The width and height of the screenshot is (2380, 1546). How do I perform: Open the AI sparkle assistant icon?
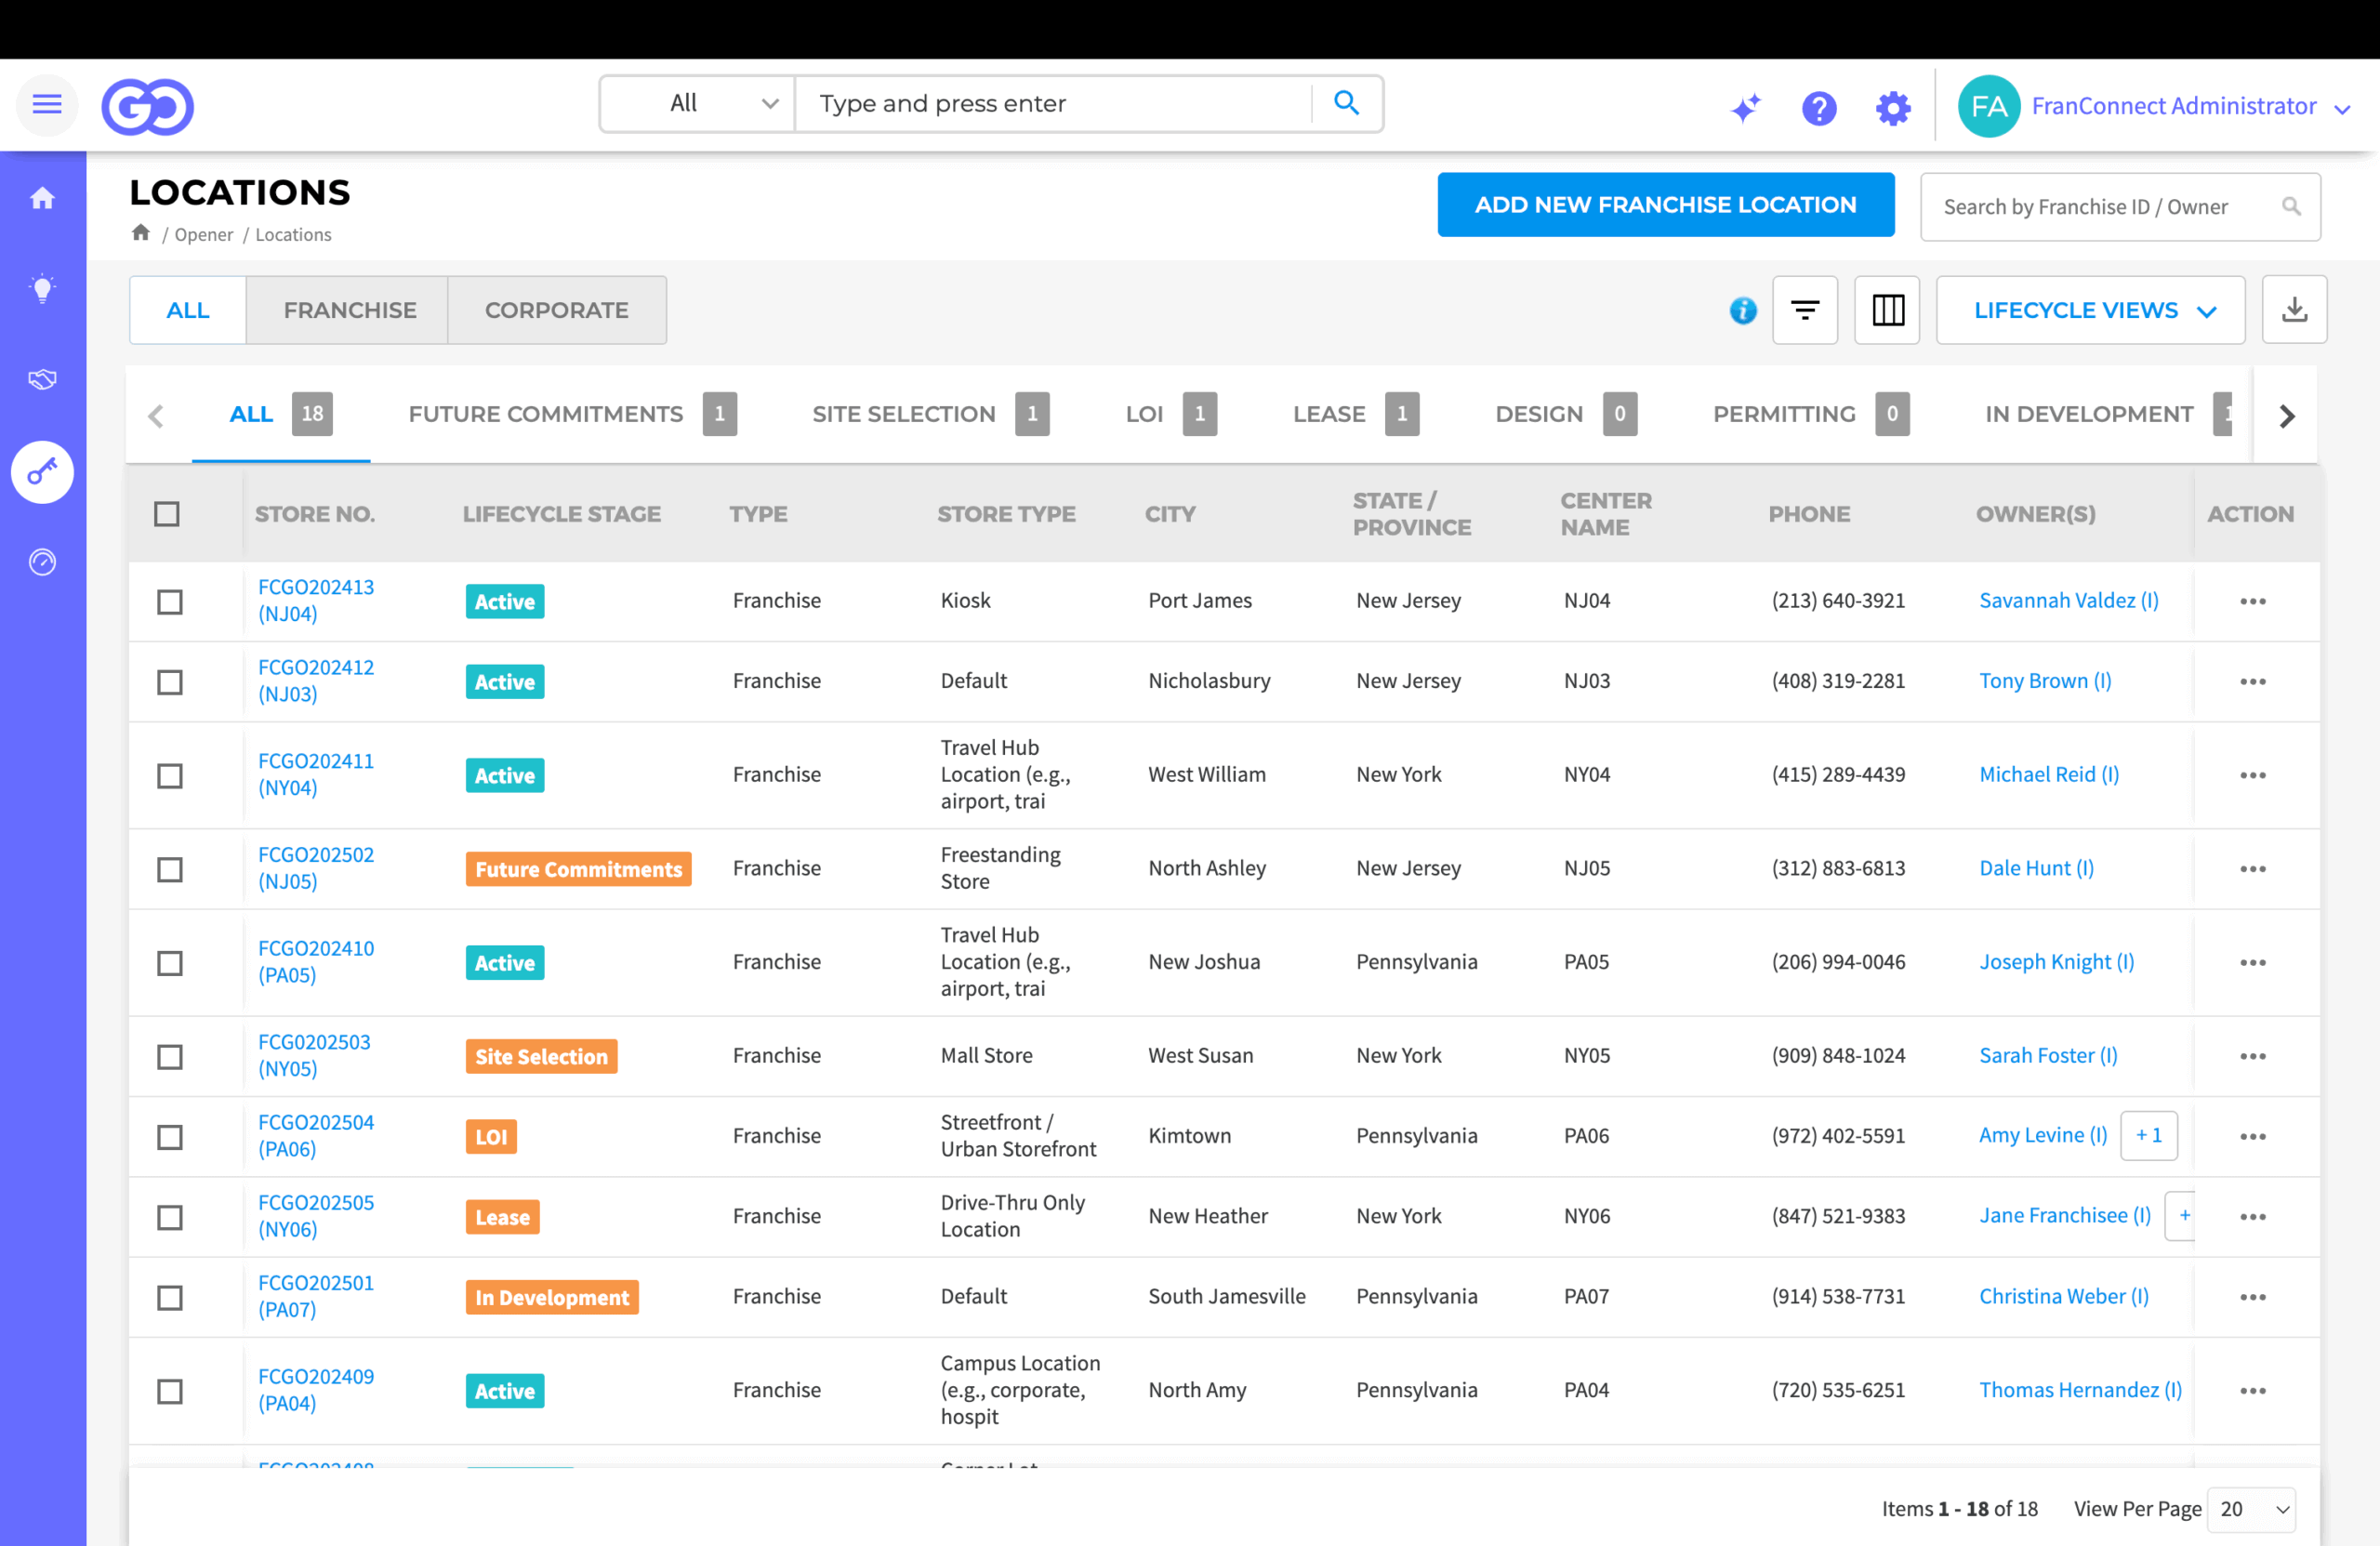coord(1746,107)
